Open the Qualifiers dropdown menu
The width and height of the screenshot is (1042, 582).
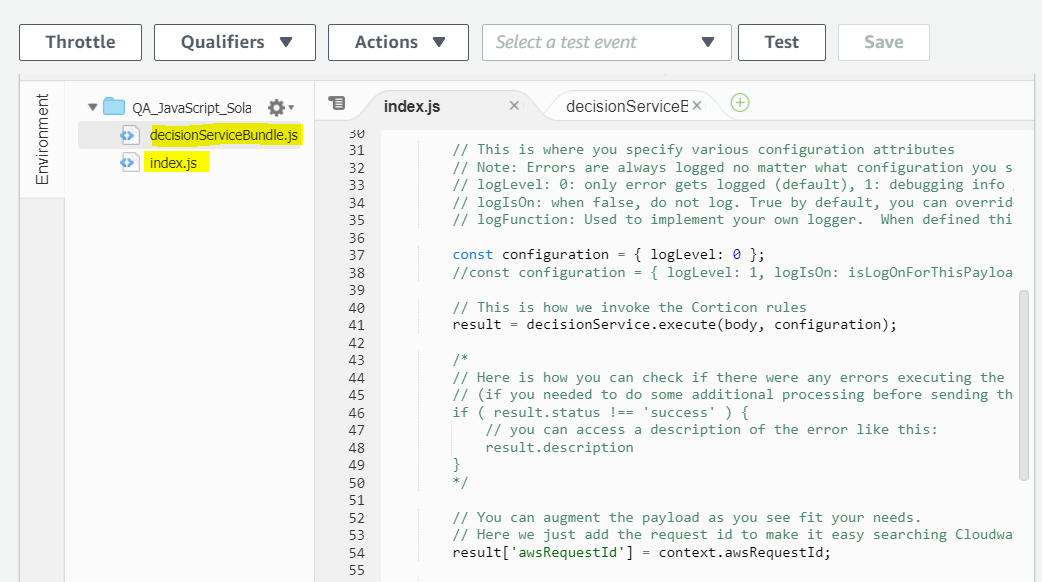(235, 42)
